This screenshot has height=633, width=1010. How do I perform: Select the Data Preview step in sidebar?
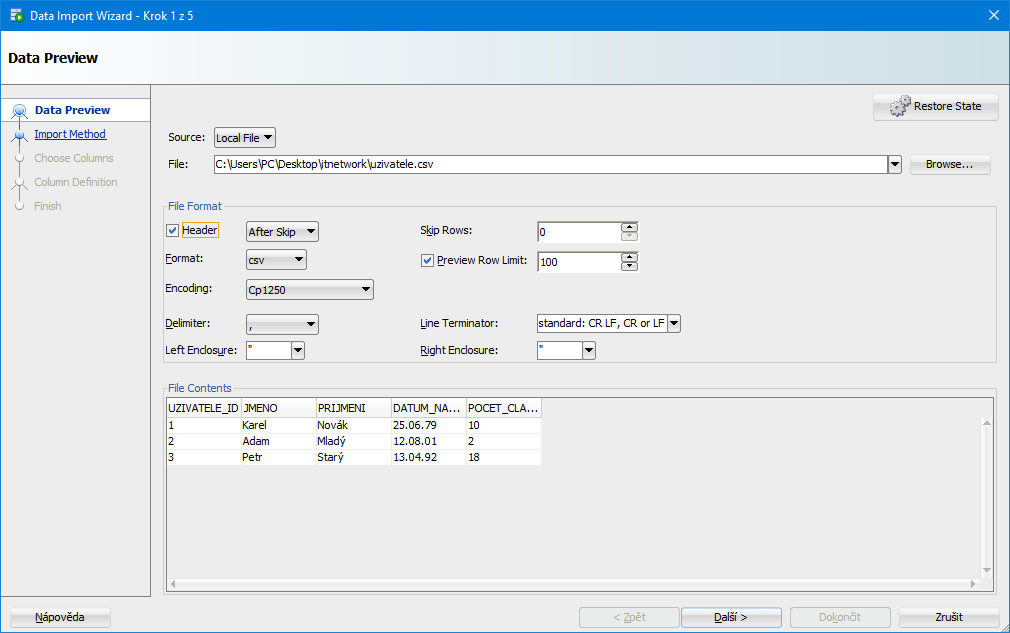point(72,110)
